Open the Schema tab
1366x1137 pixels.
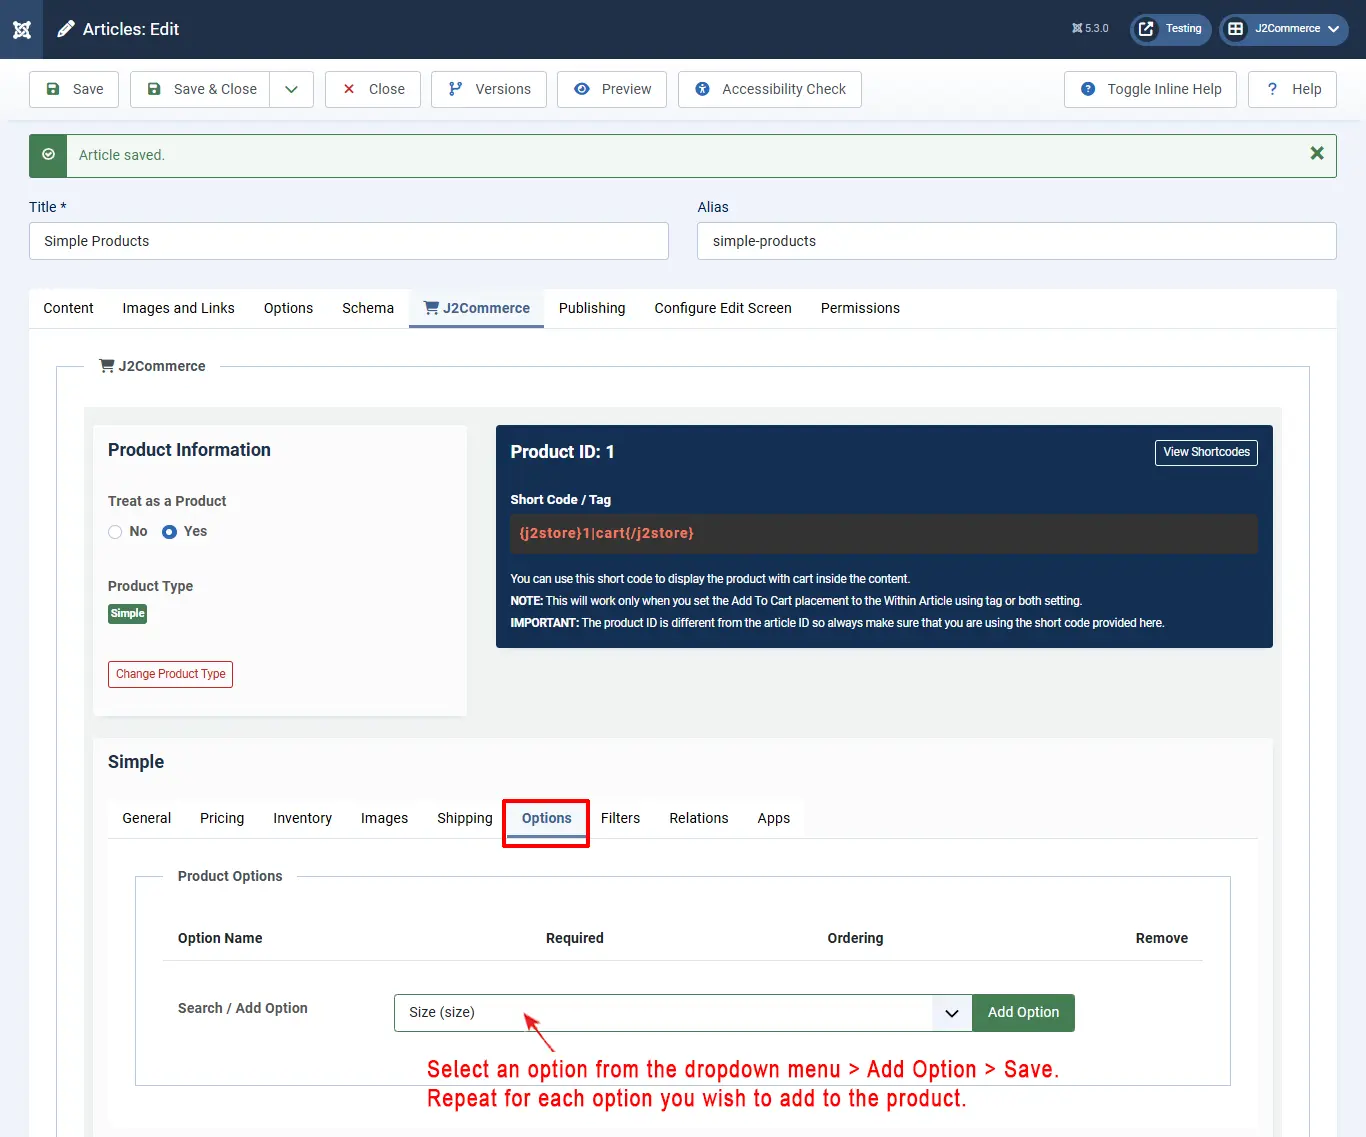pos(368,308)
